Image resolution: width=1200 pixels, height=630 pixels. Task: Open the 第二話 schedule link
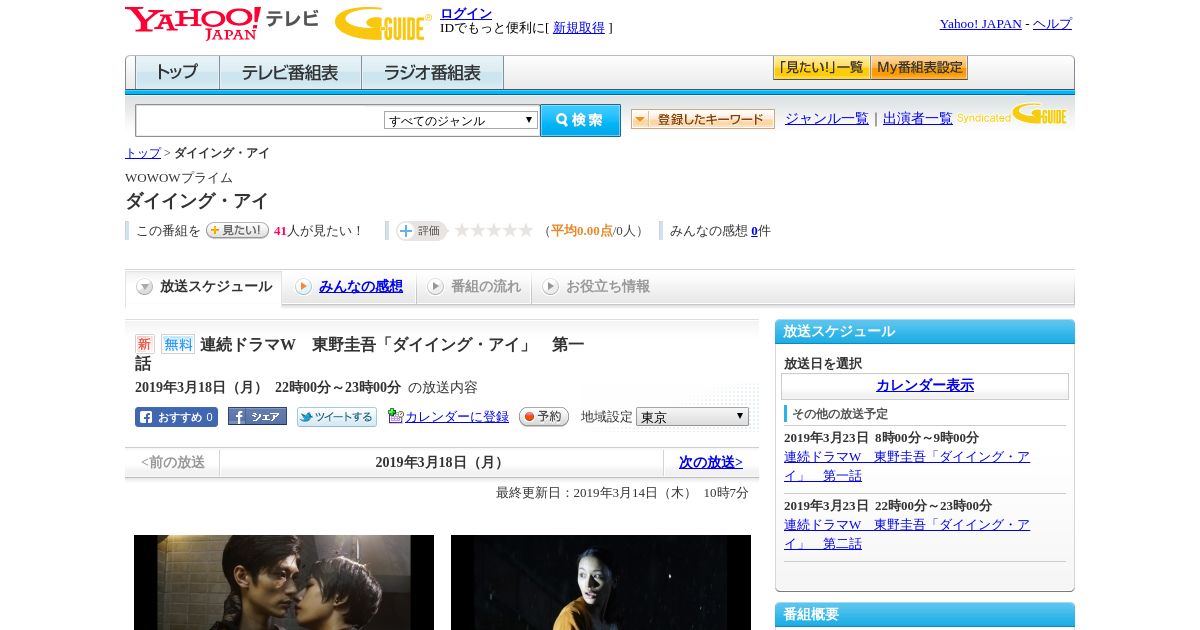coord(907,534)
